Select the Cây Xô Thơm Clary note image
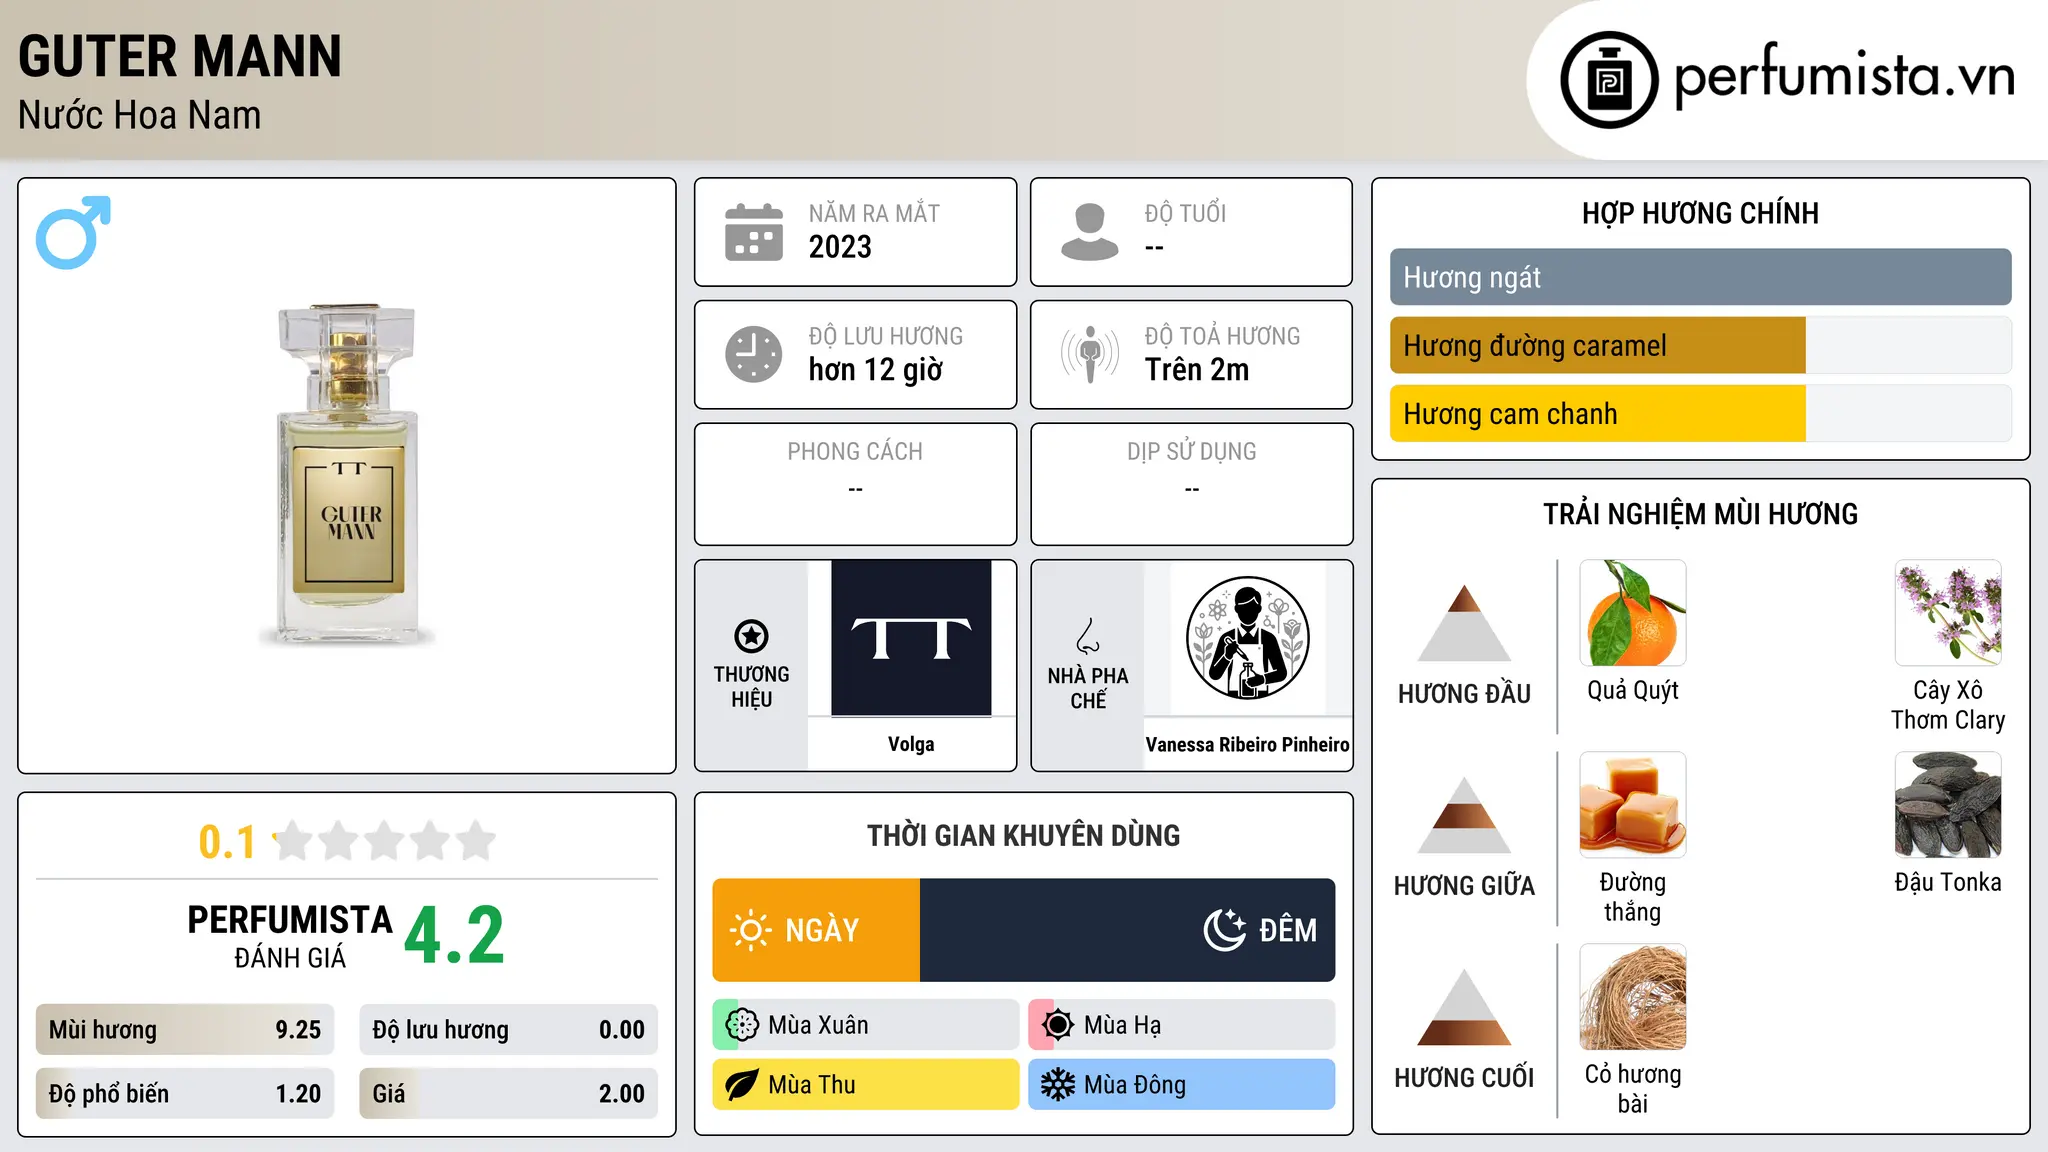Screen dimensions: 2048x1152 point(1948,613)
